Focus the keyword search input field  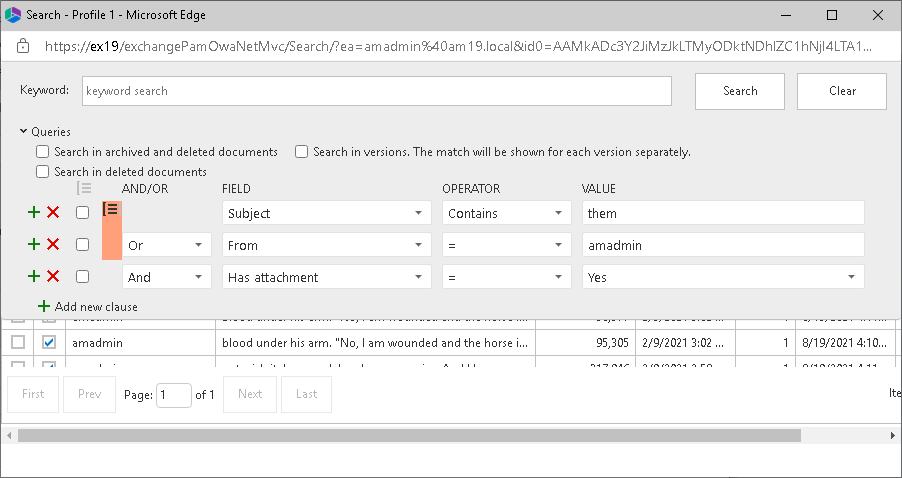pyautogui.click(x=376, y=91)
